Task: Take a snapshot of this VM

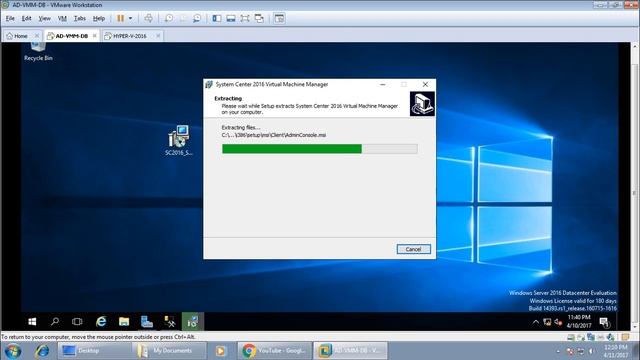Action: click(x=169, y=18)
